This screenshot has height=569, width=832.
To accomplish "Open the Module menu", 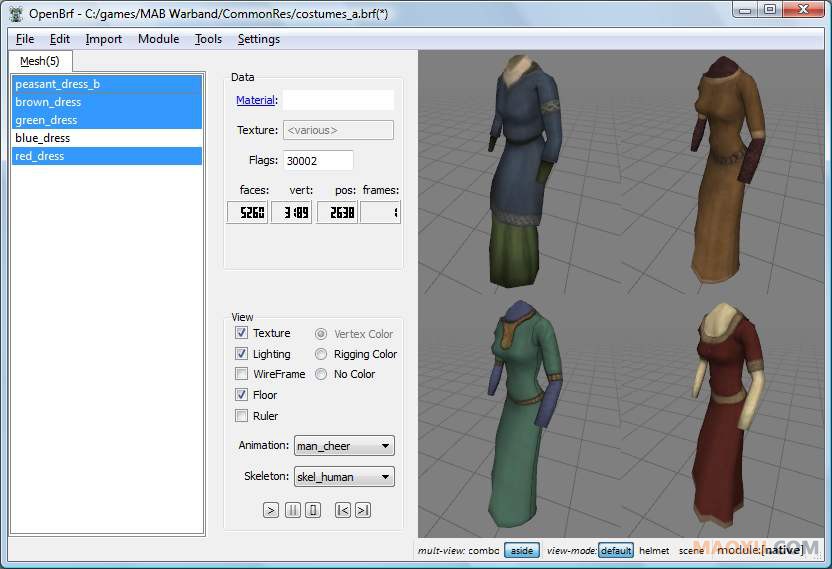I will (x=158, y=39).
